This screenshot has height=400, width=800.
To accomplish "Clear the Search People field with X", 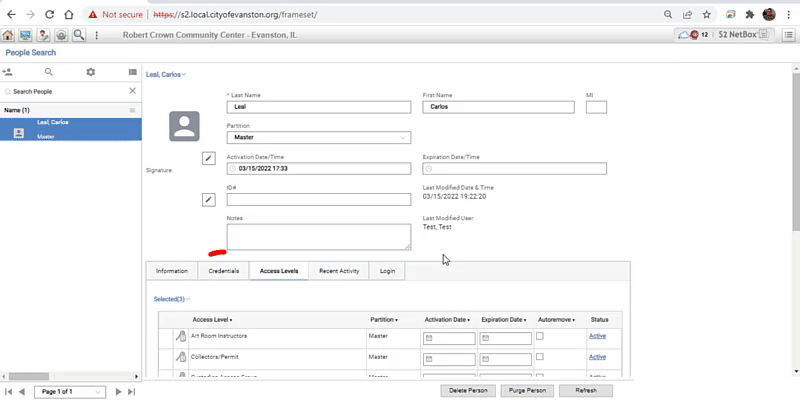I will point(132,91).
